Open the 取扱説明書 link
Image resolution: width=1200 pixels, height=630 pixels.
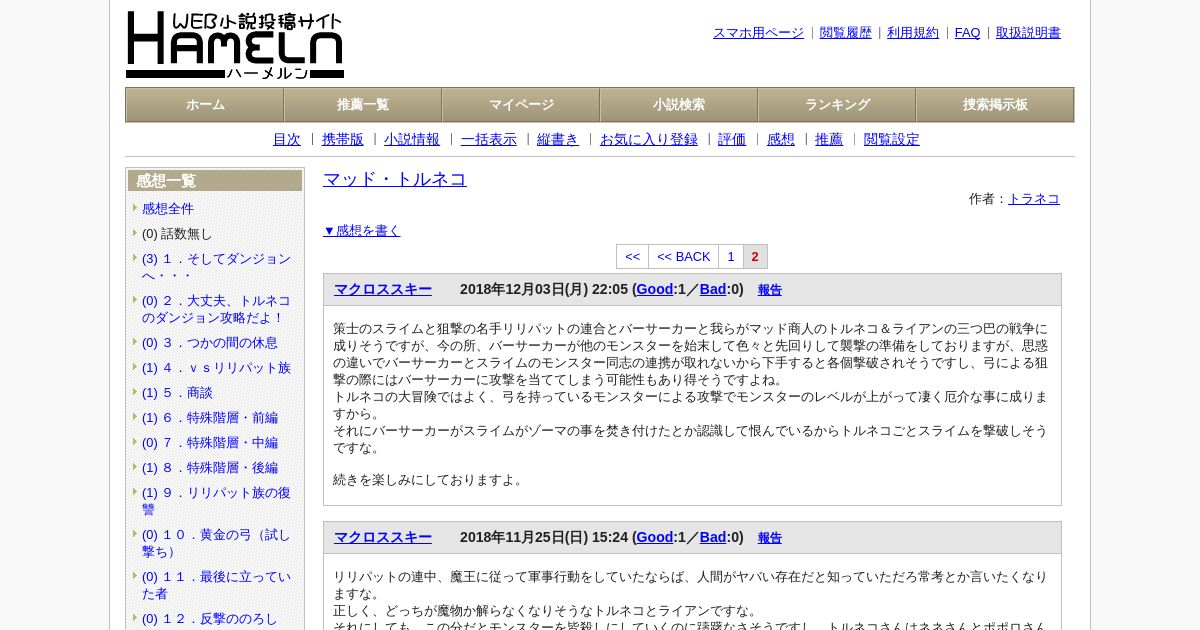[1028, 33]
